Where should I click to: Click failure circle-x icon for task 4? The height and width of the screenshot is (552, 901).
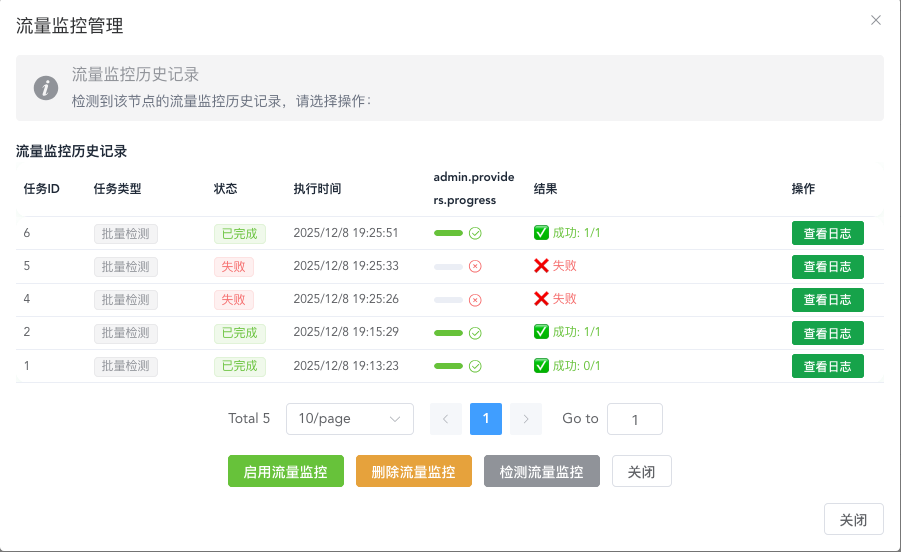476,300
